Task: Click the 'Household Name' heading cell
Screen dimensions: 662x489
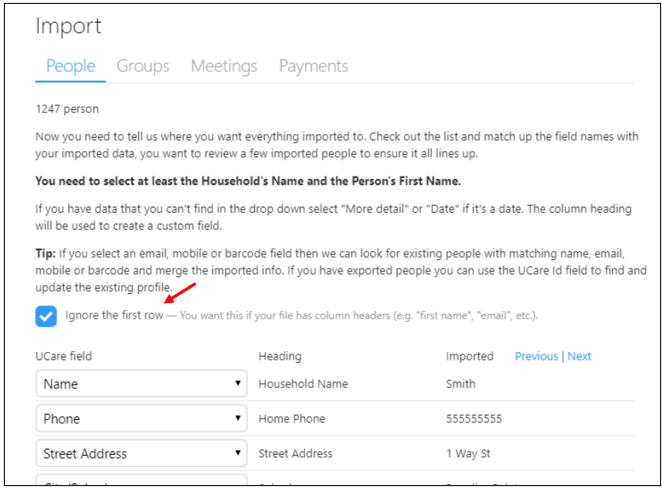Action: pos(303,384)
